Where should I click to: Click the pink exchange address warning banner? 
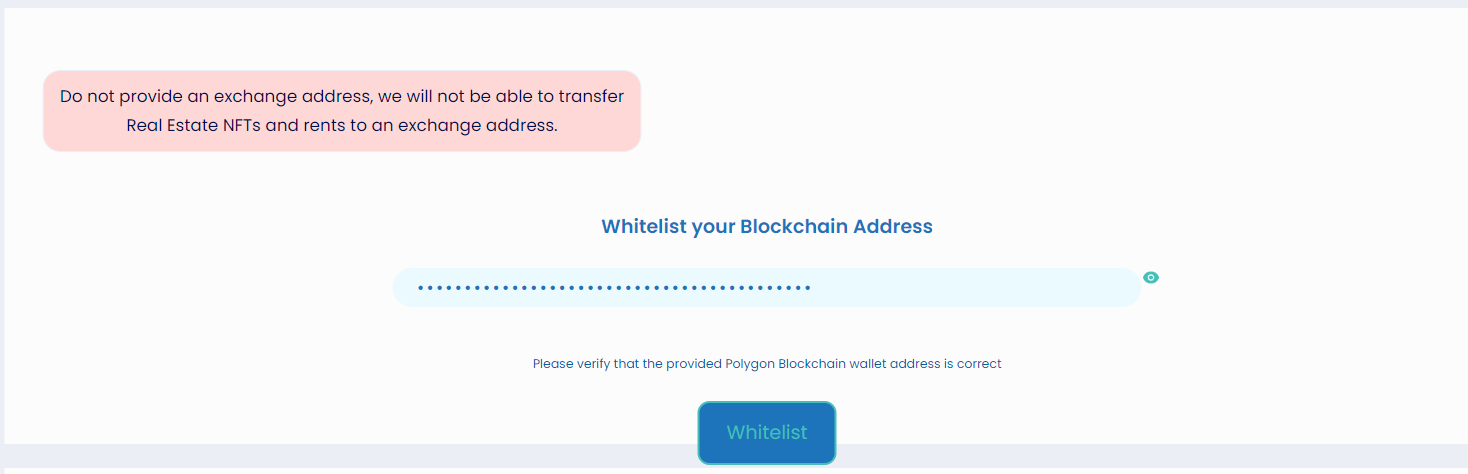point(341,111)
